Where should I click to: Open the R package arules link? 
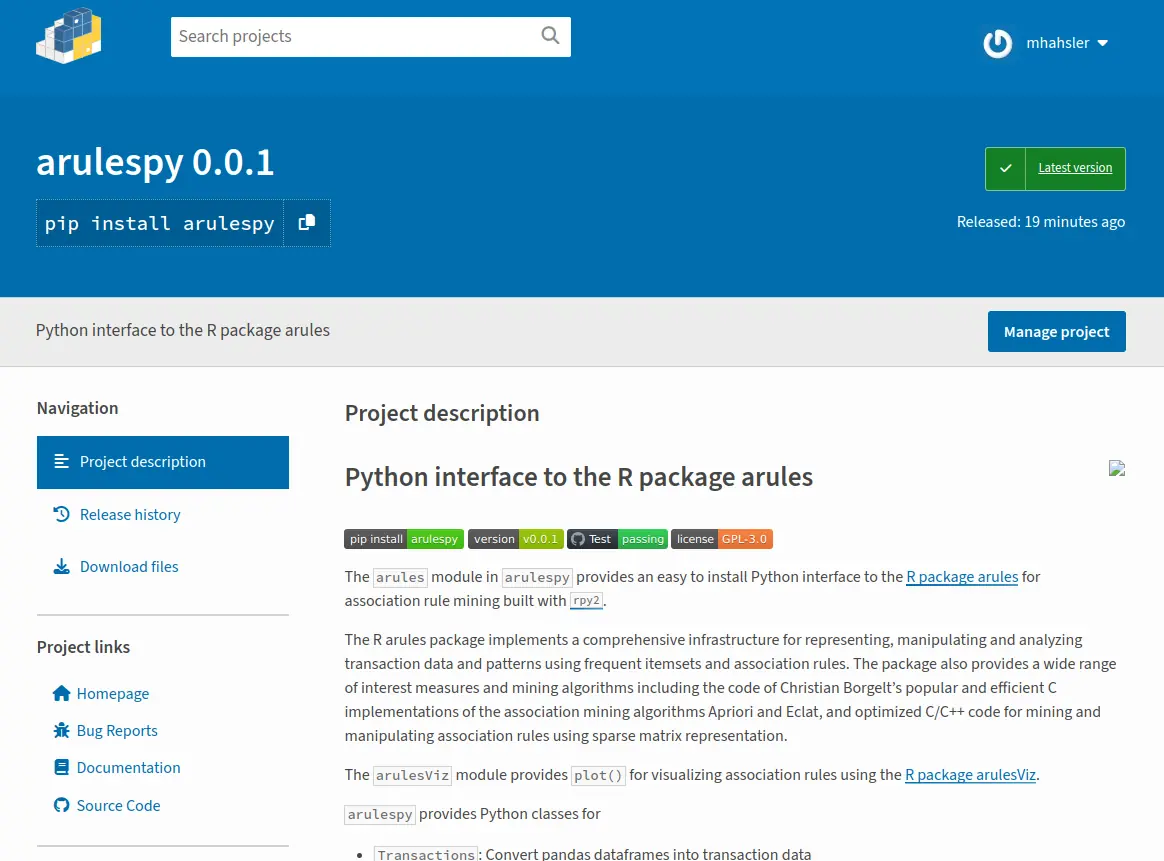click(962, 577)
